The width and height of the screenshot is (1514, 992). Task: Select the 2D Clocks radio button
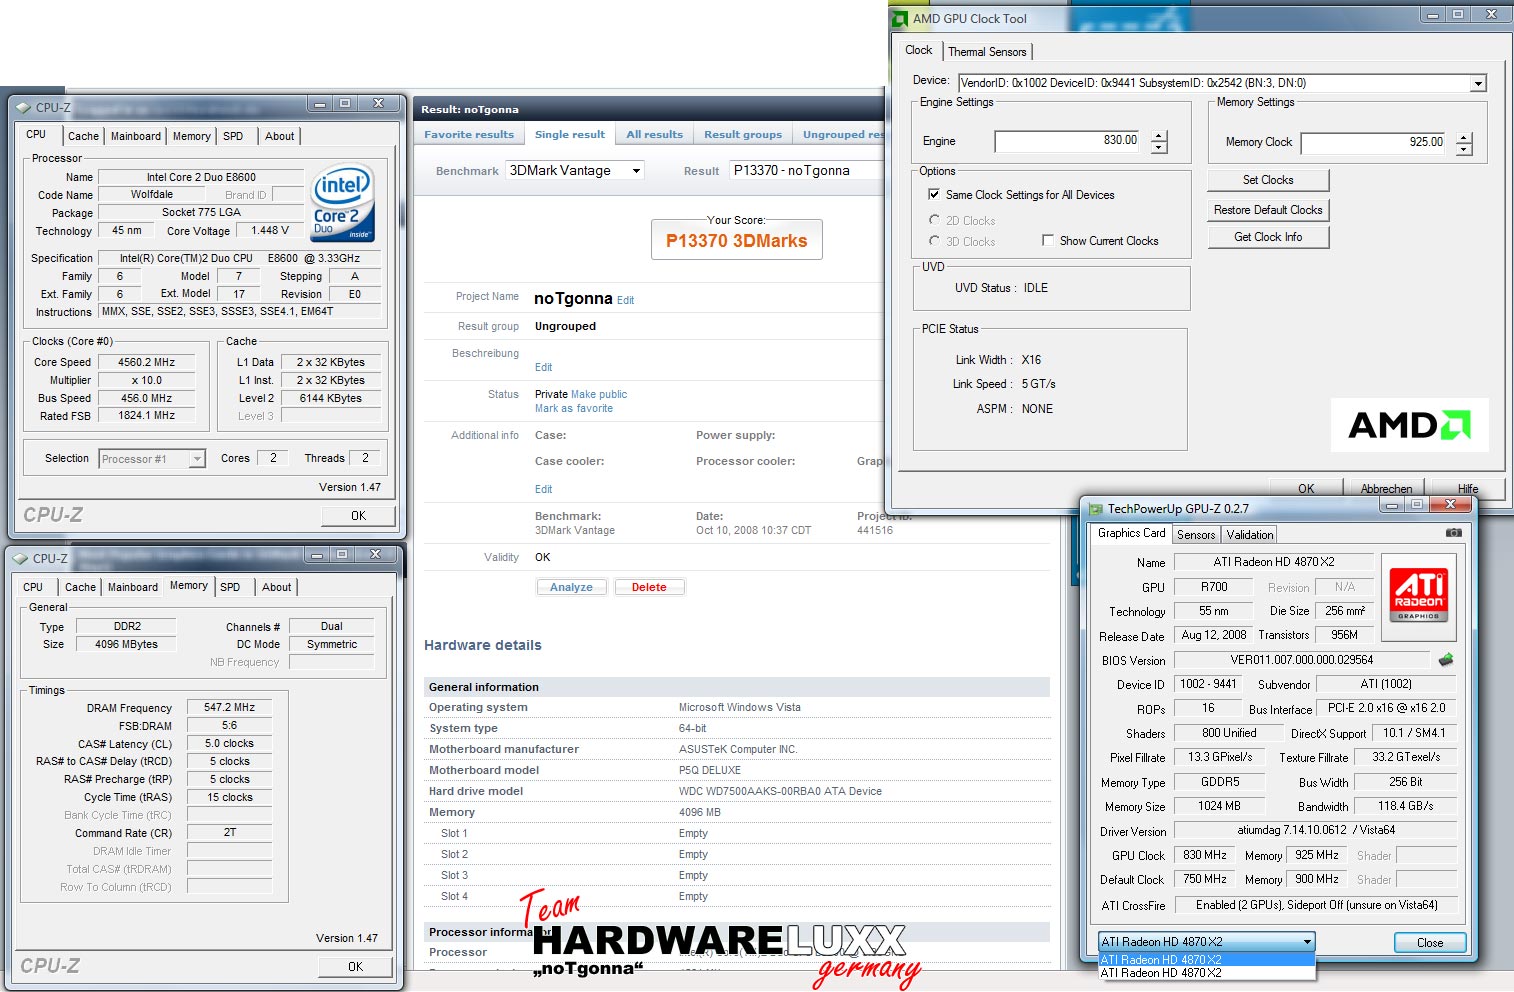pyautogui.click(x=934, y=220)
